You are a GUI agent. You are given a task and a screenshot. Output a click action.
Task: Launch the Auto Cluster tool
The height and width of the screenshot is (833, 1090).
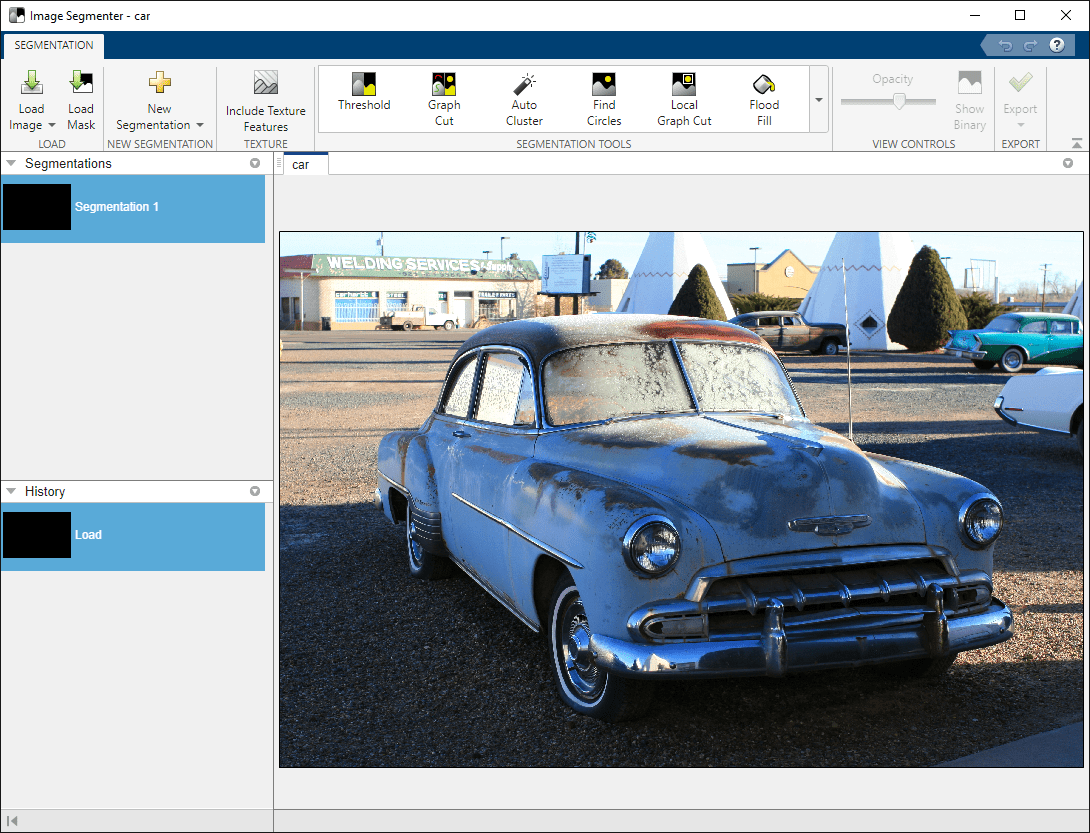524,98
